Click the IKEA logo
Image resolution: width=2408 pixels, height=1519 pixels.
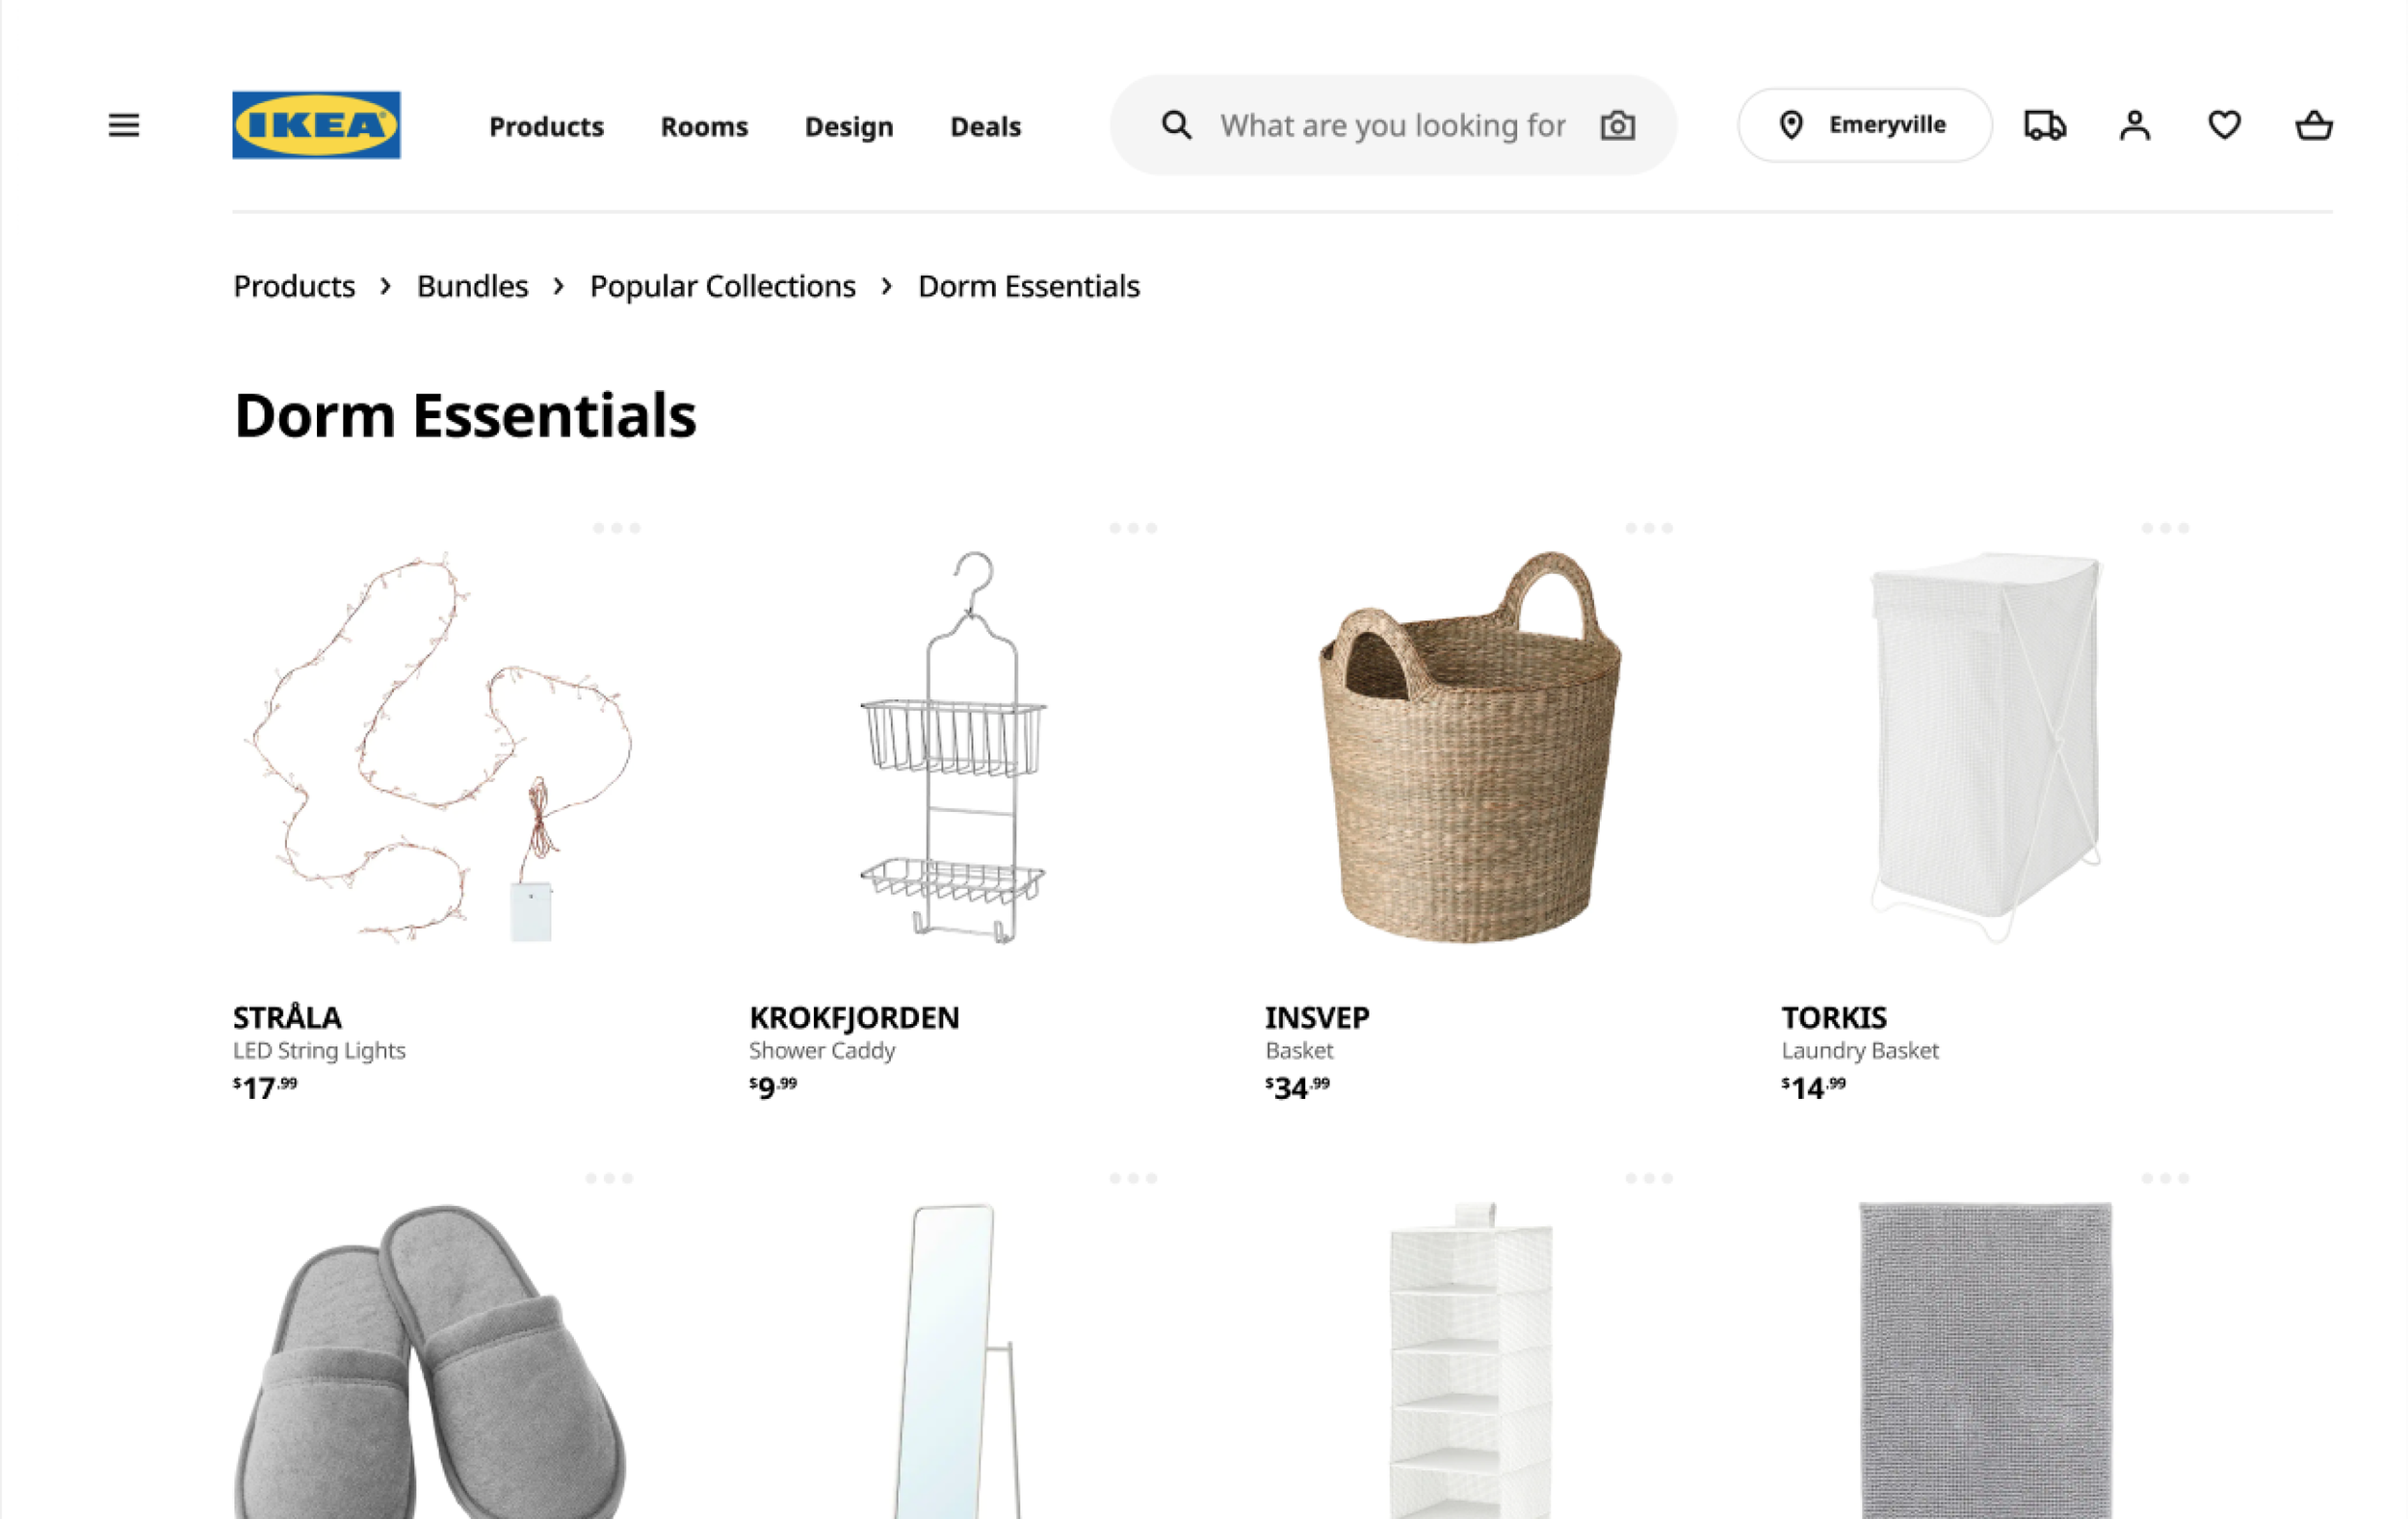316,125
